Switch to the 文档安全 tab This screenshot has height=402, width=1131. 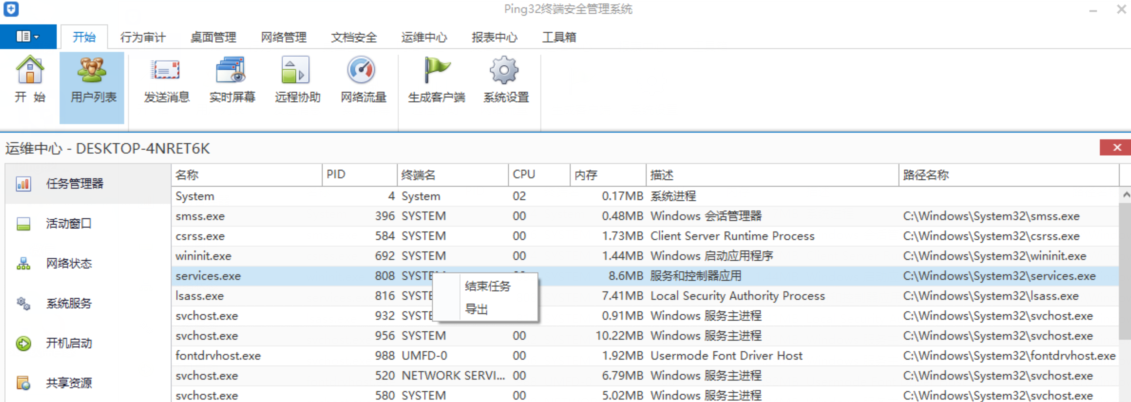(x=353, y=38)
